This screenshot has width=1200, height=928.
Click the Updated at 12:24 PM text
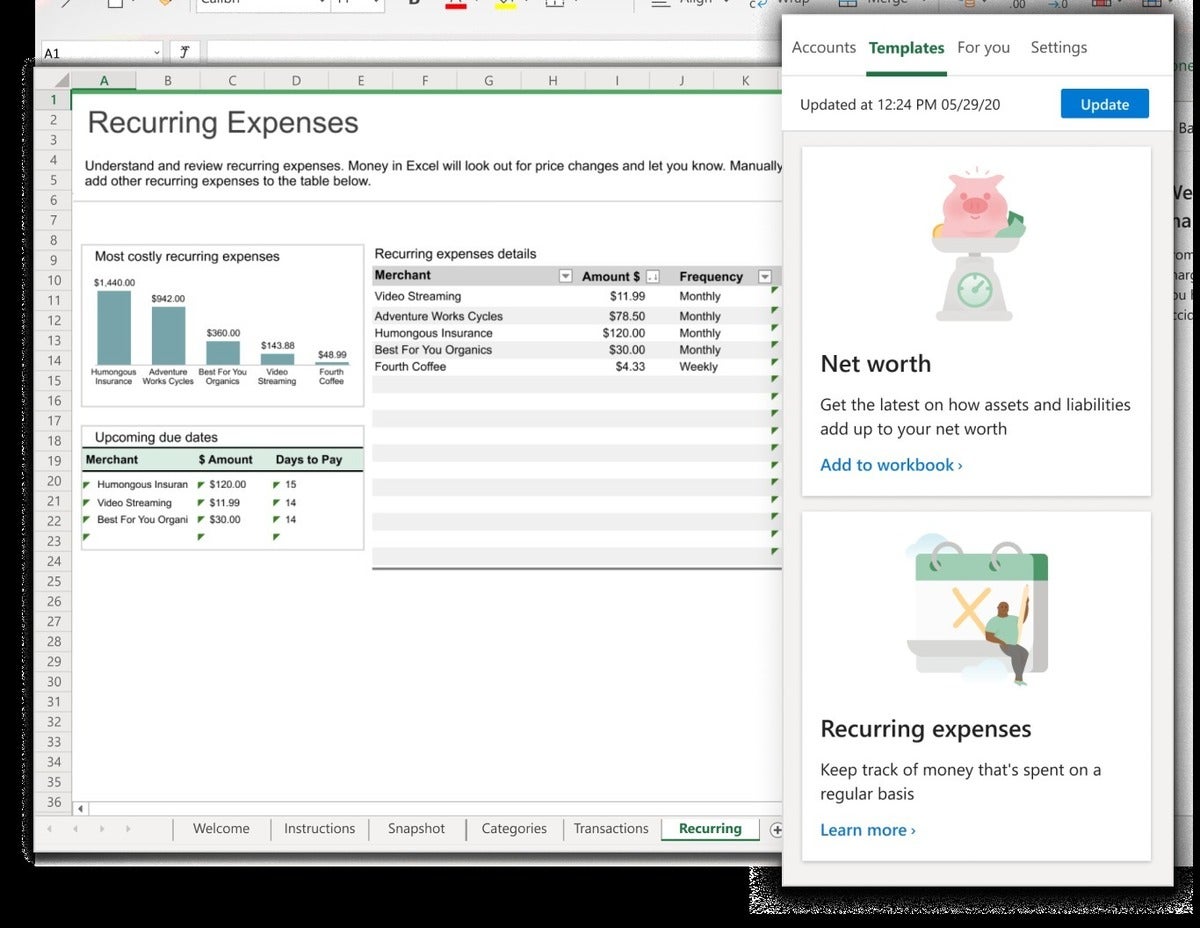[902, 105]
